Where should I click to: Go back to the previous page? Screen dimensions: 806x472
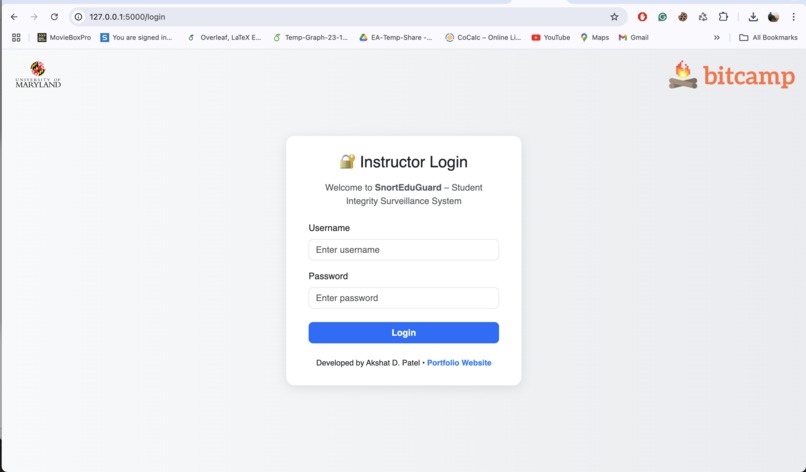tap(14, 17)
